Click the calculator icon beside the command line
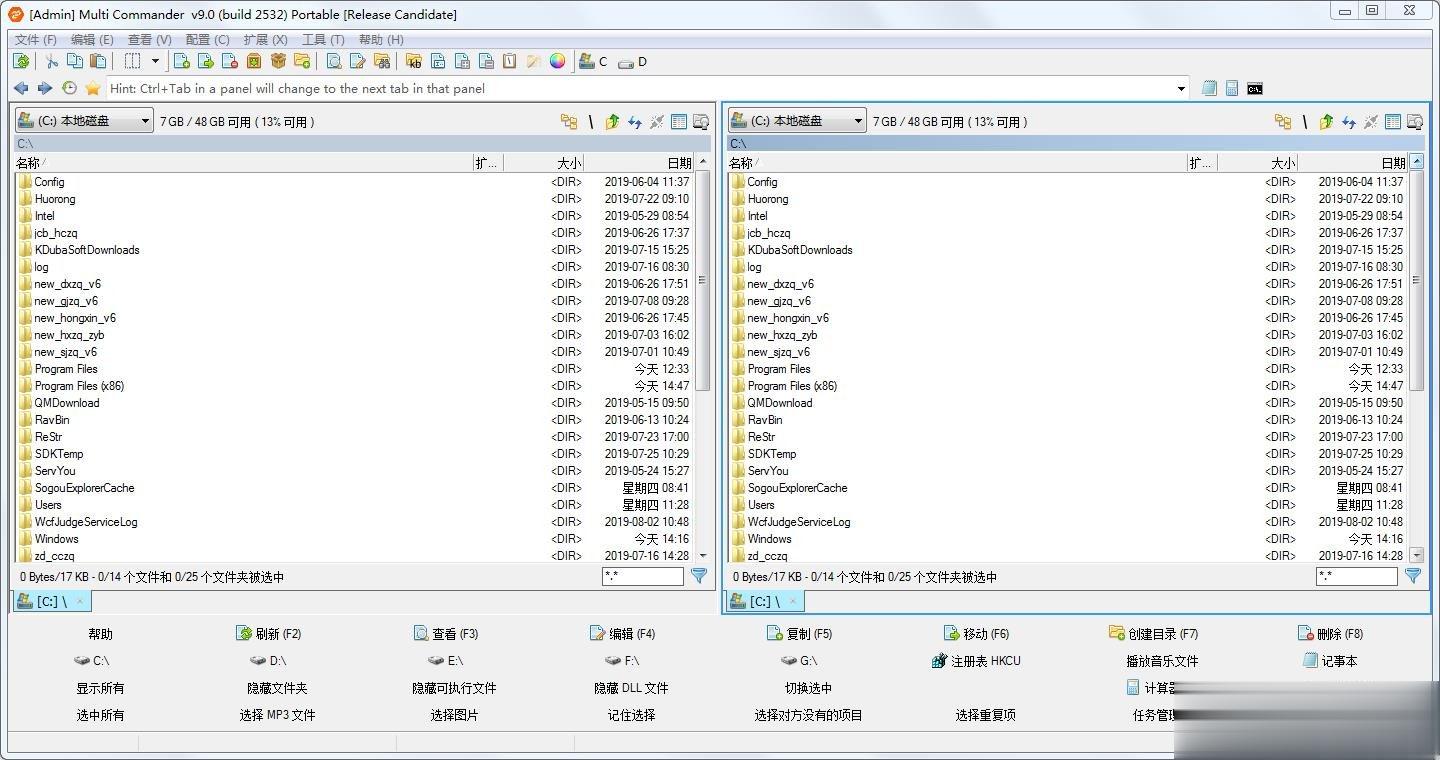Viewport: 1440px width, 760px height. (1232, 89)
